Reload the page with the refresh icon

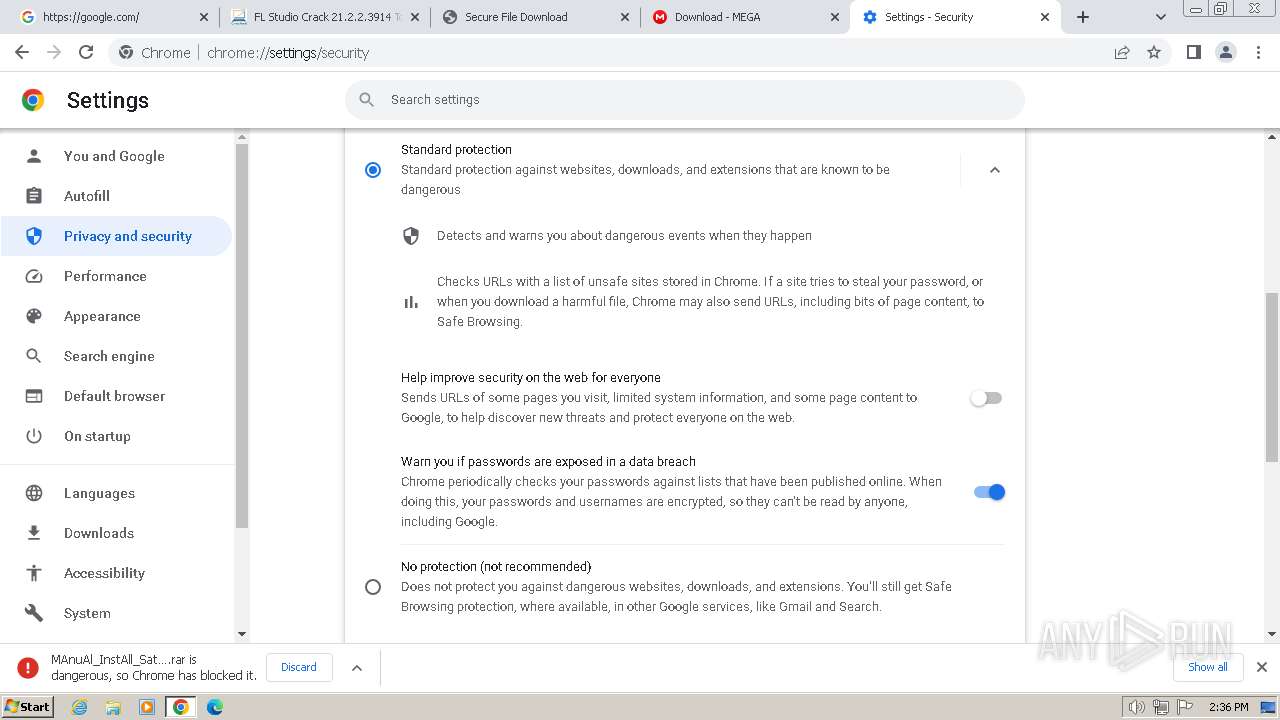click(86, 53)
